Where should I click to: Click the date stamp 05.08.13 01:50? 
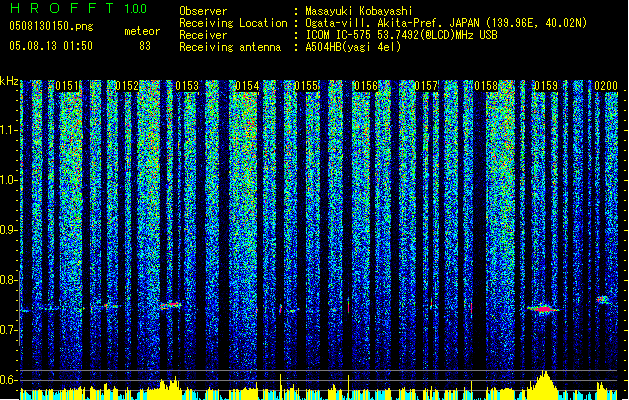click(x=51, y=46)
